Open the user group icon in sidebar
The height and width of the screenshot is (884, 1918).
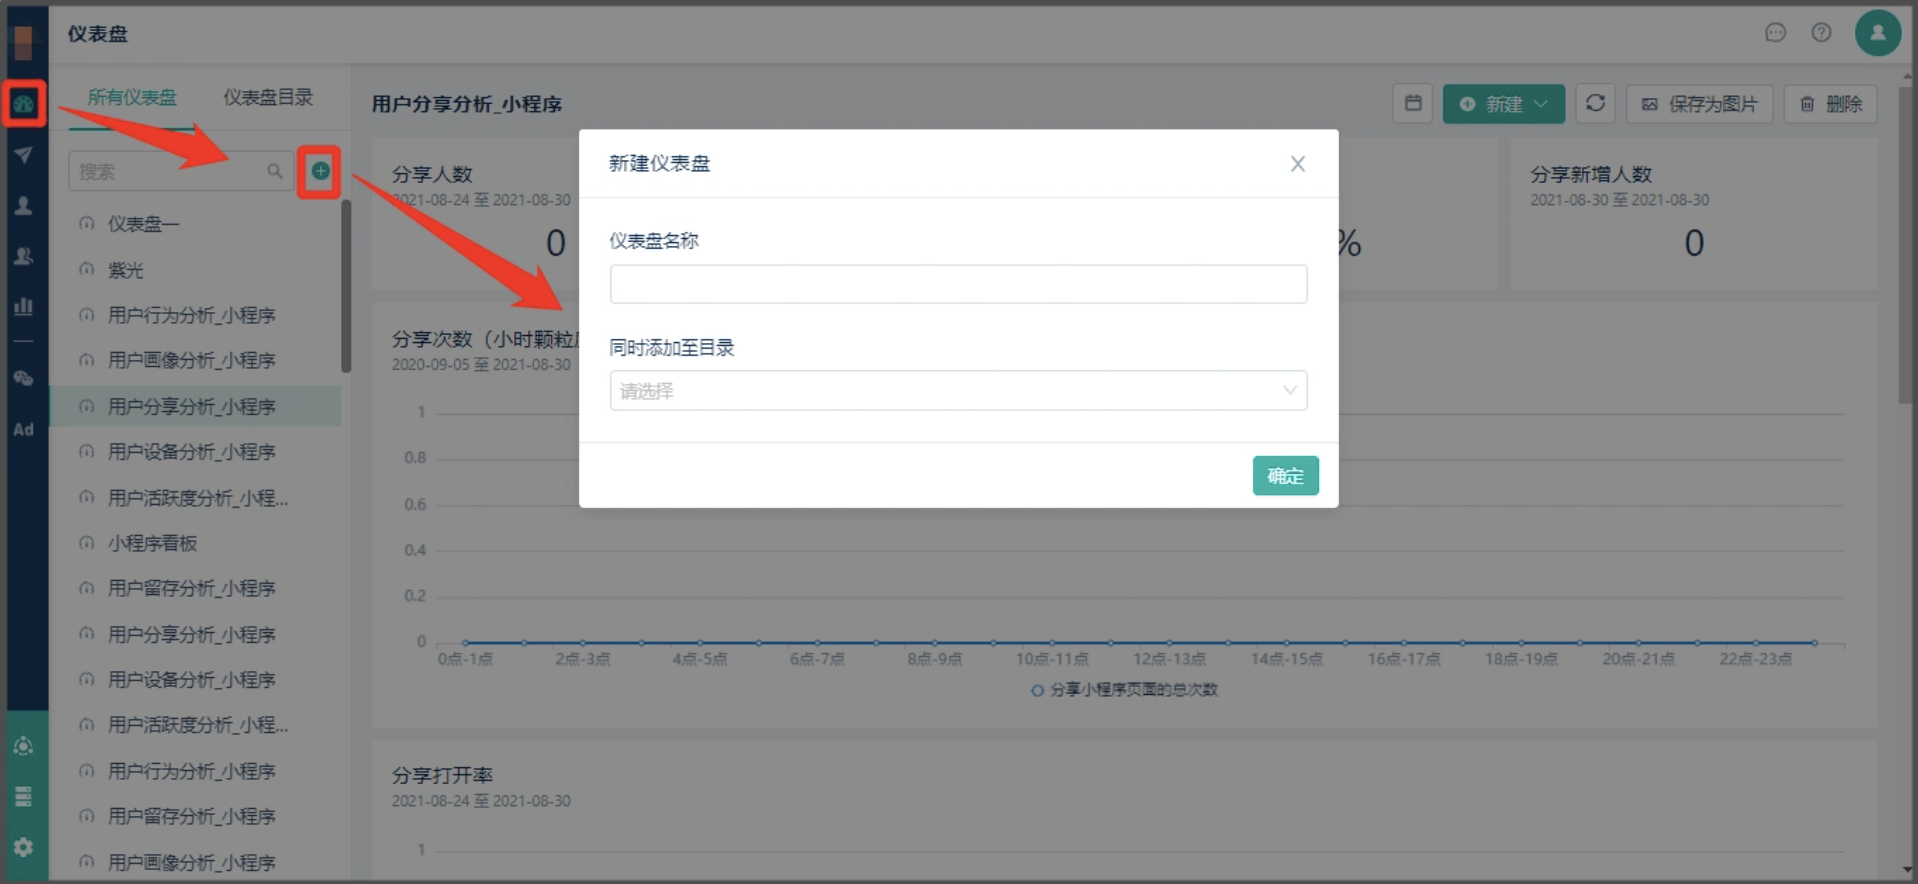[x=23, y=256]
